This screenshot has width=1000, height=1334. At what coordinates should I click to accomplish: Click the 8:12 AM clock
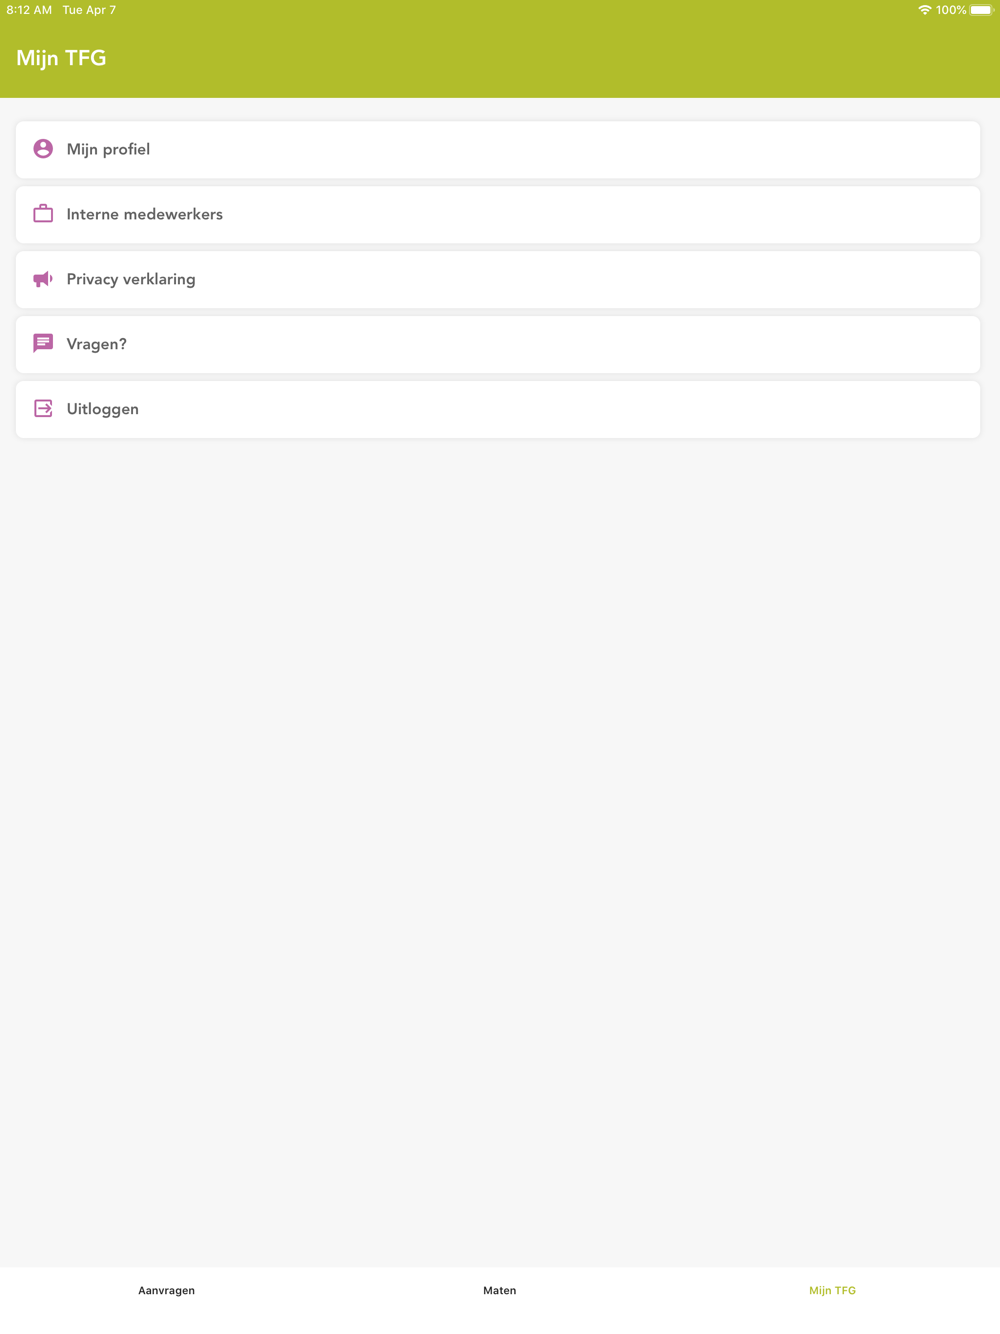click(29, 10)
